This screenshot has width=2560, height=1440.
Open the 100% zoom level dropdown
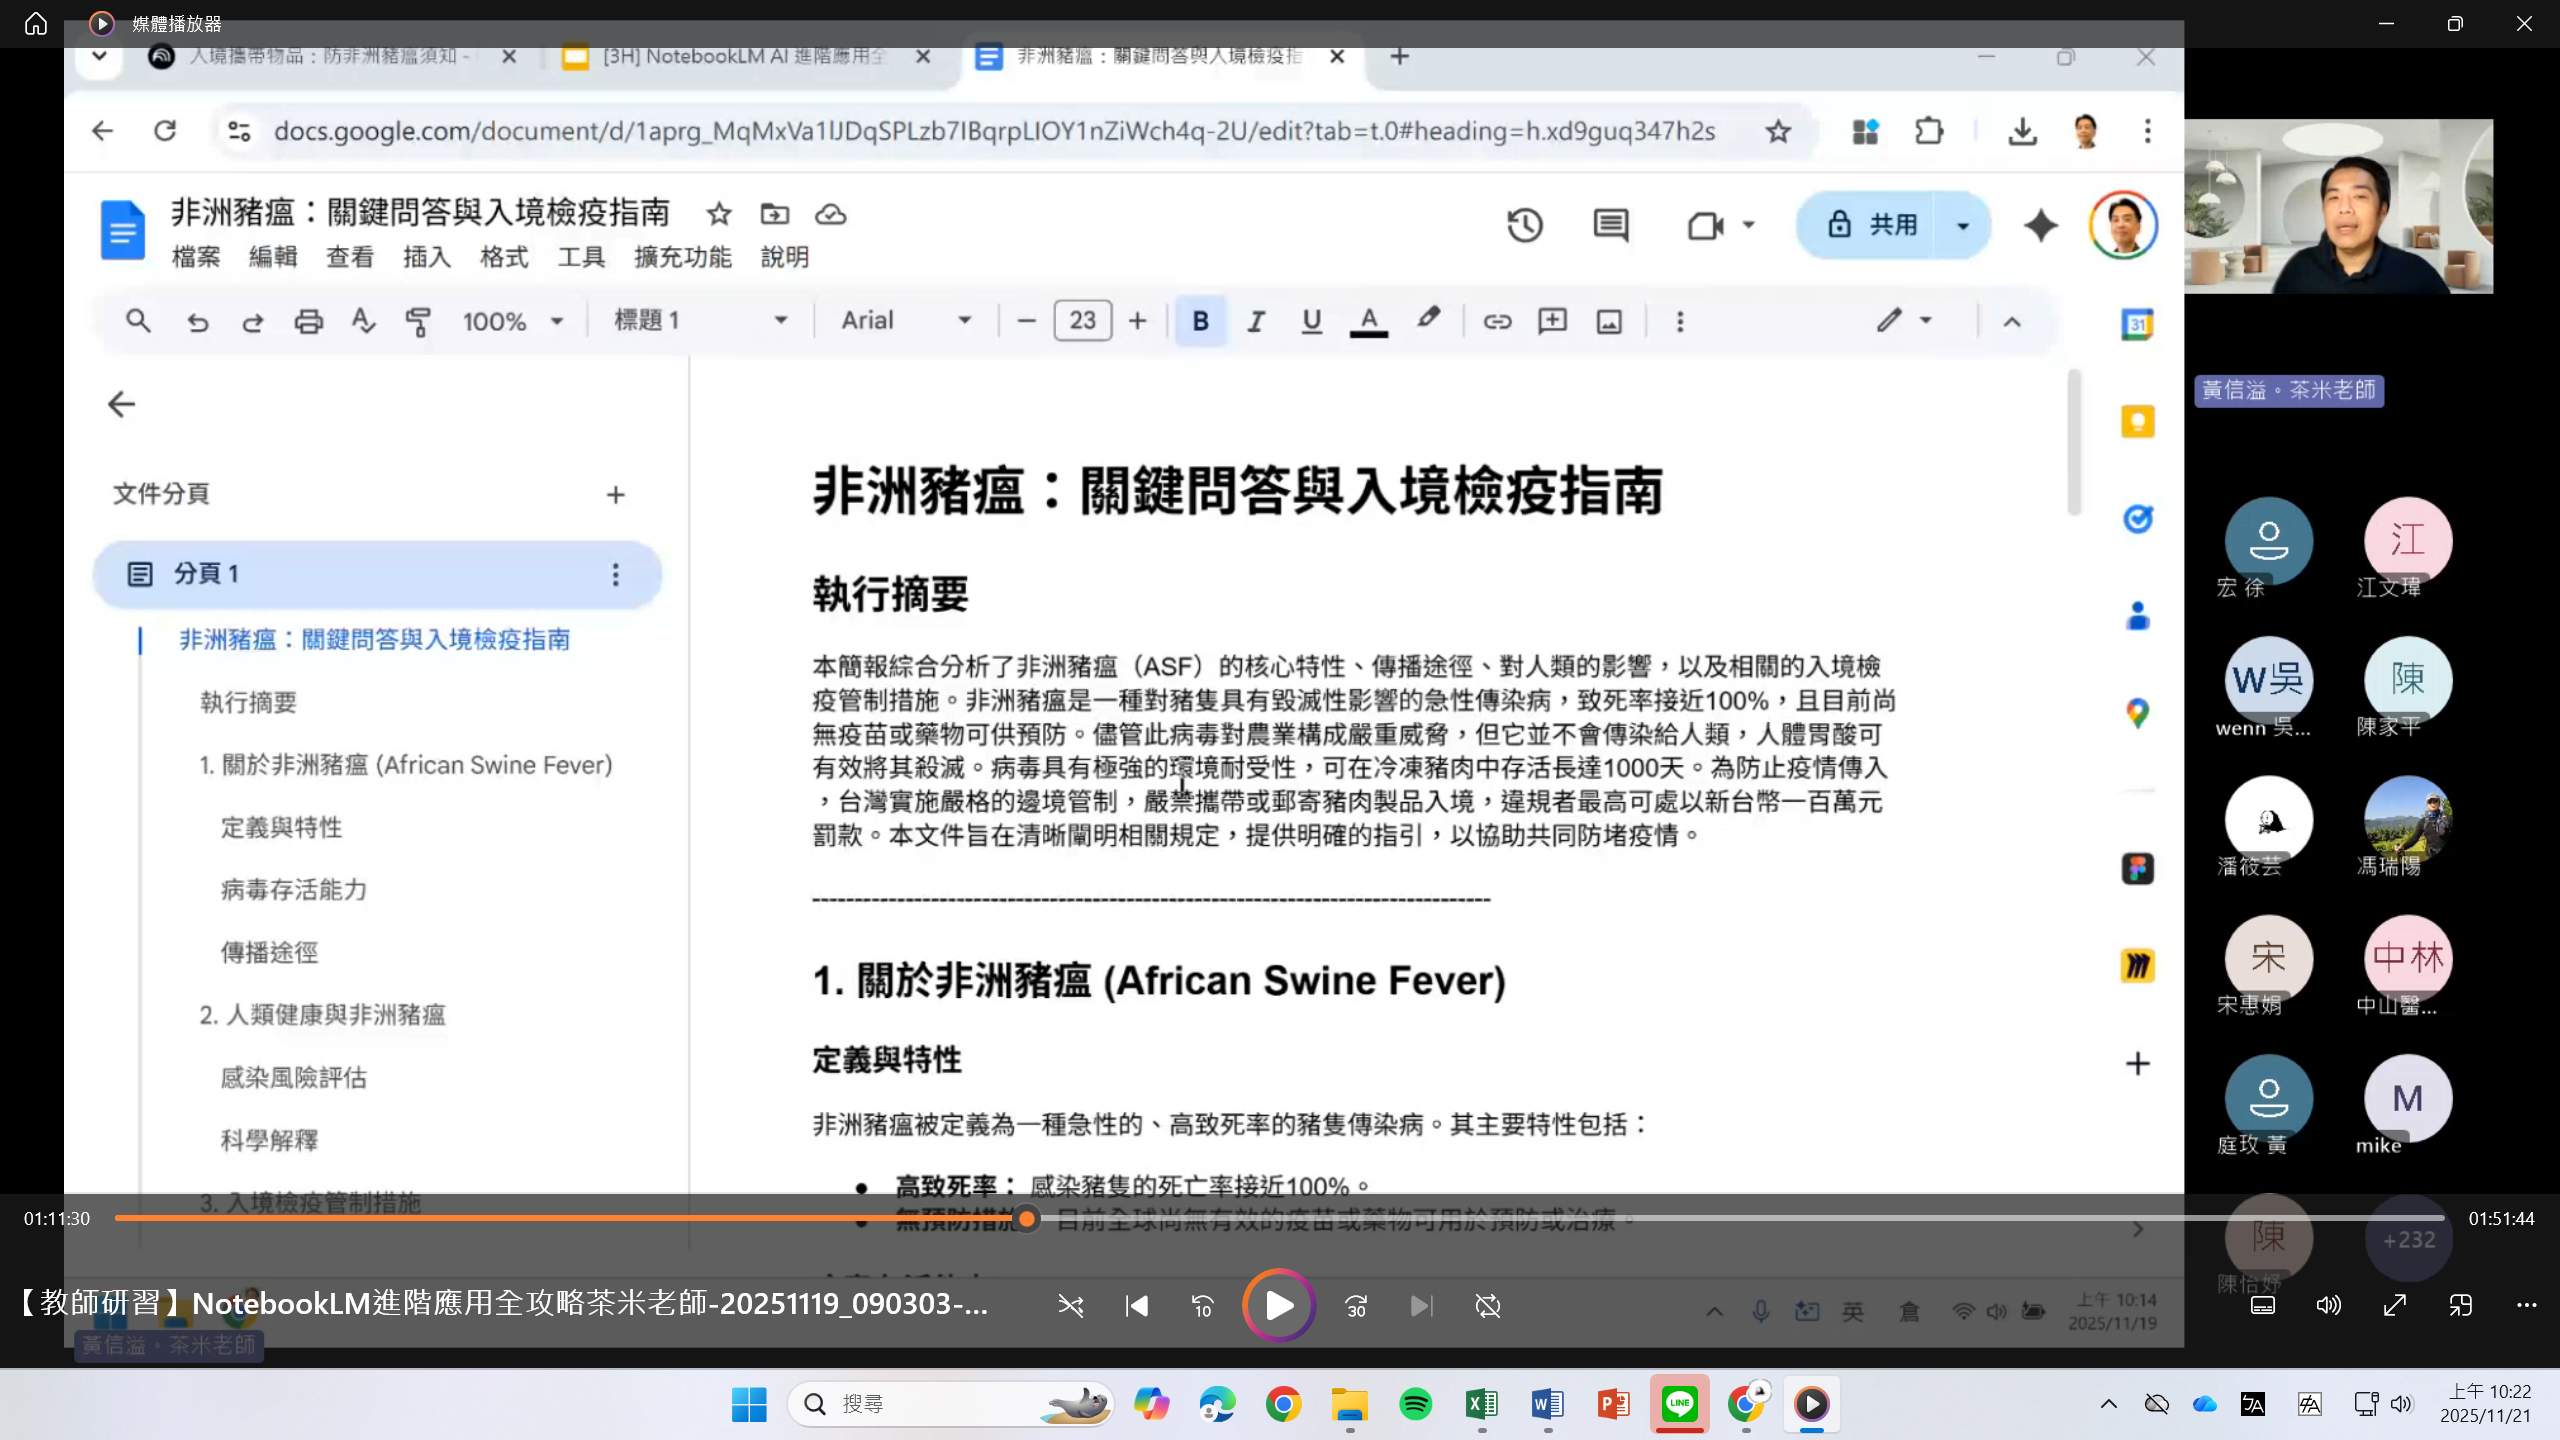point(512,321)
